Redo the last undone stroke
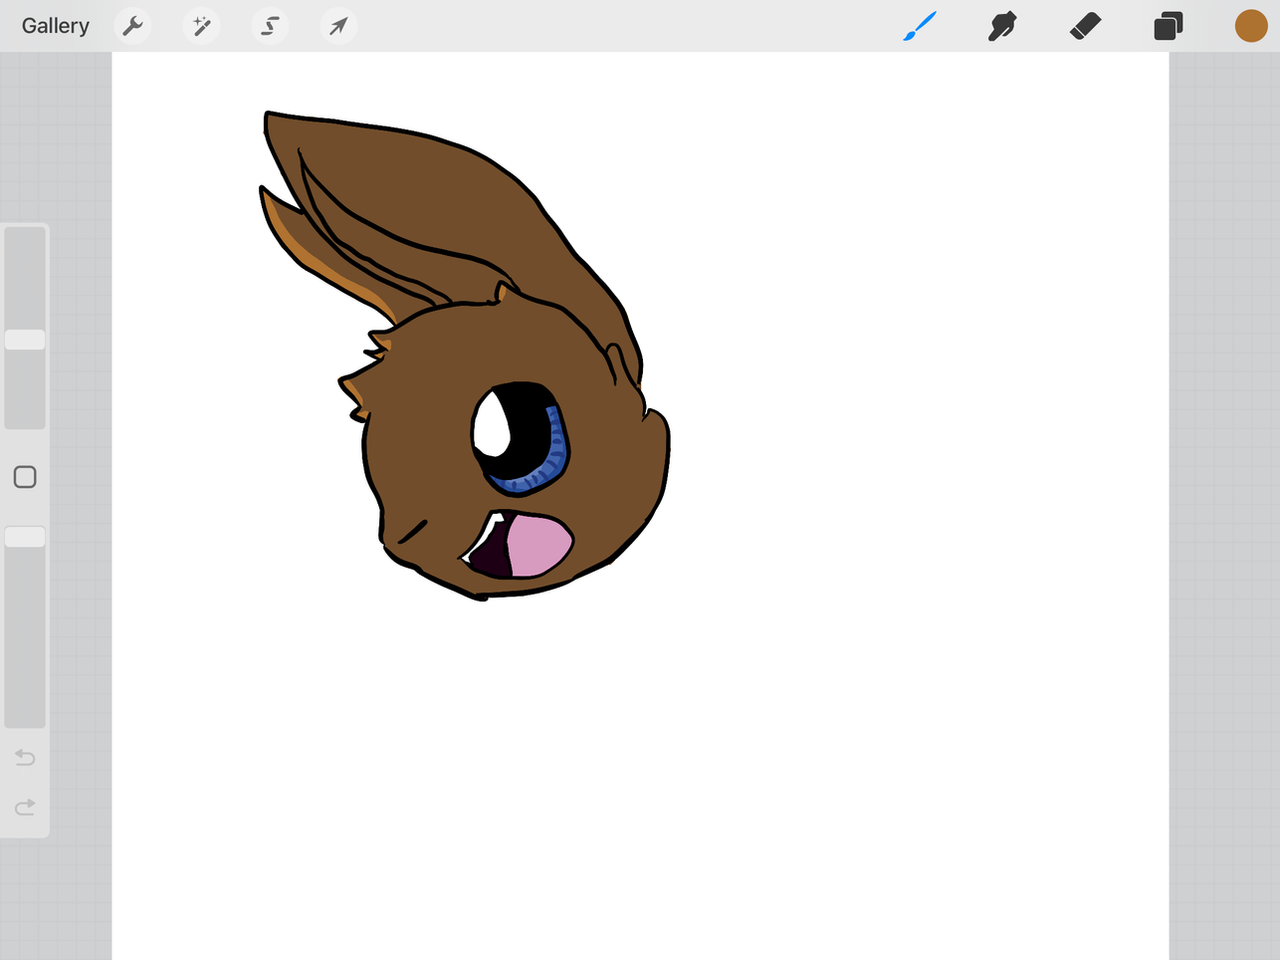Viewport: 1280px width, 960px height. (x=25, y=806)
